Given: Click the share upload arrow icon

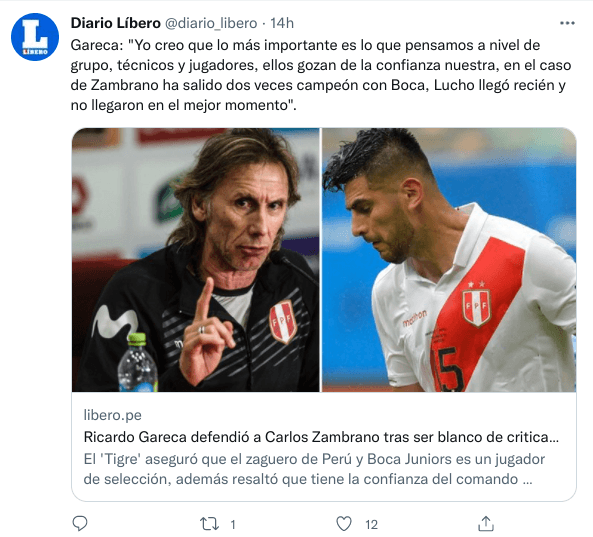Looking at the screenshot, I should click(486, 523).
